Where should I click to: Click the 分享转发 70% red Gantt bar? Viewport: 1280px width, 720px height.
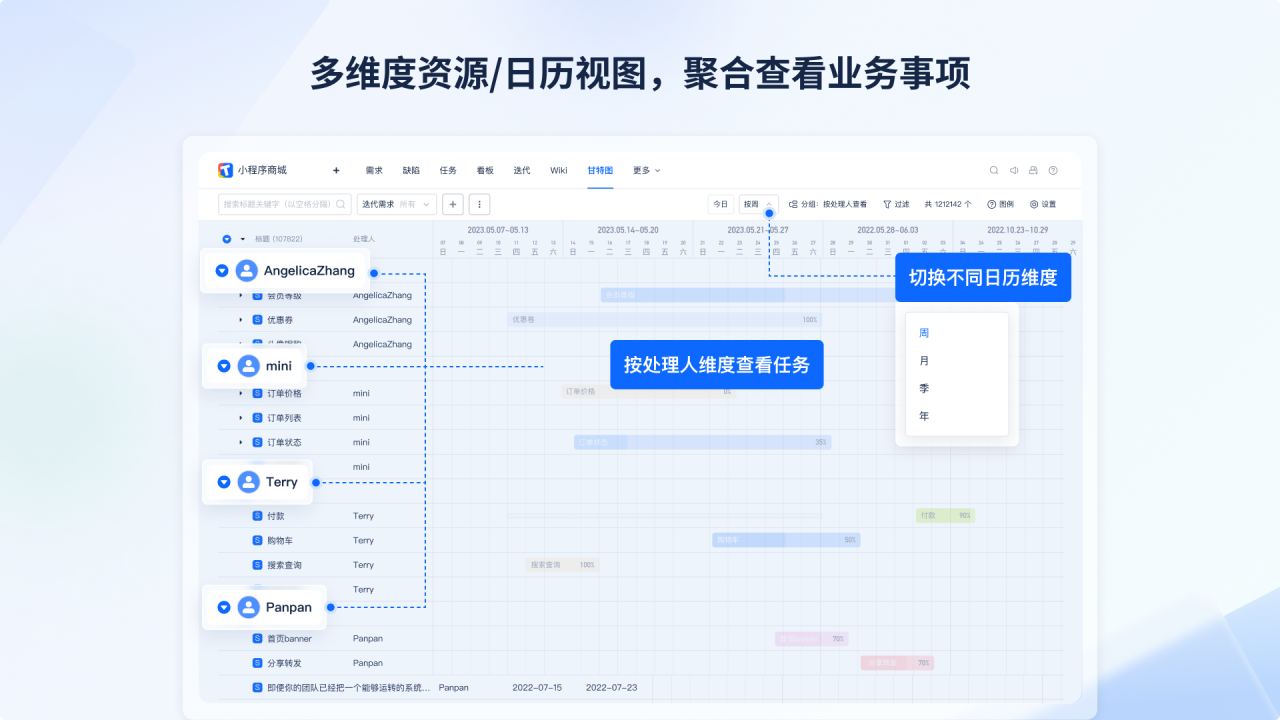(897, 663)
